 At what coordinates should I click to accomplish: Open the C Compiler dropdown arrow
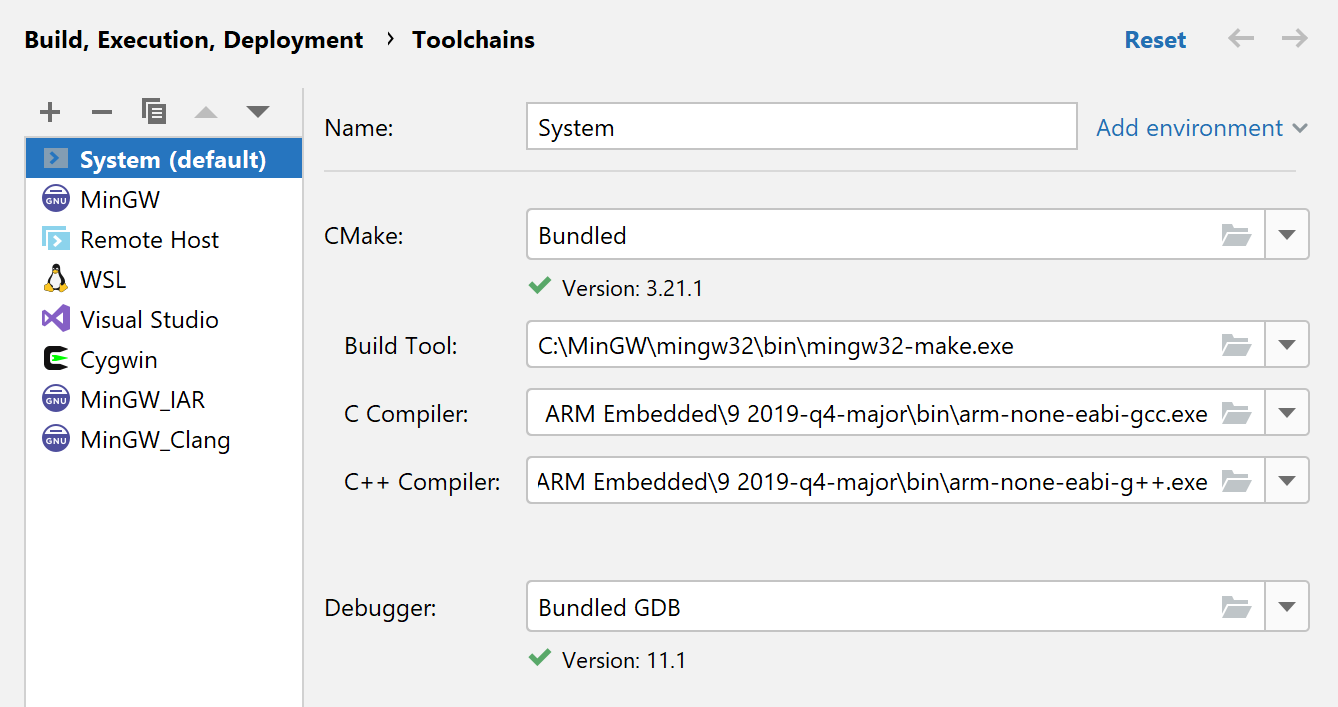[x=1288, y=412]
